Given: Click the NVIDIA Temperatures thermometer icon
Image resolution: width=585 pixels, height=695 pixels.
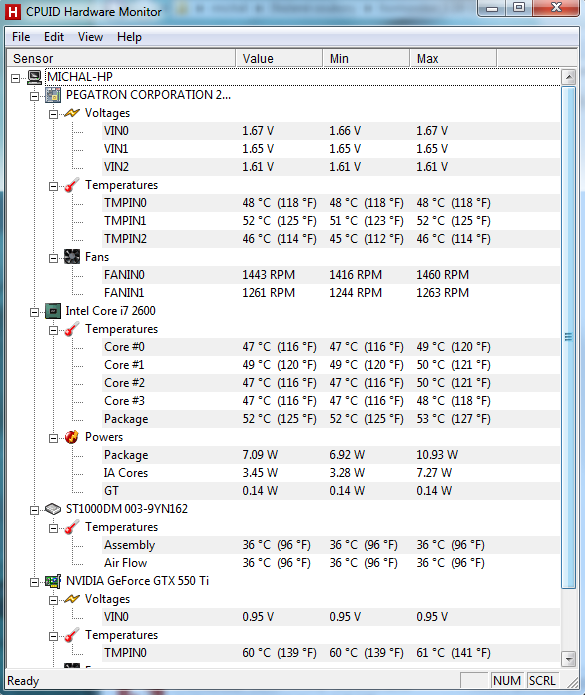Looking at the screenshot, I should pos(72,635).
